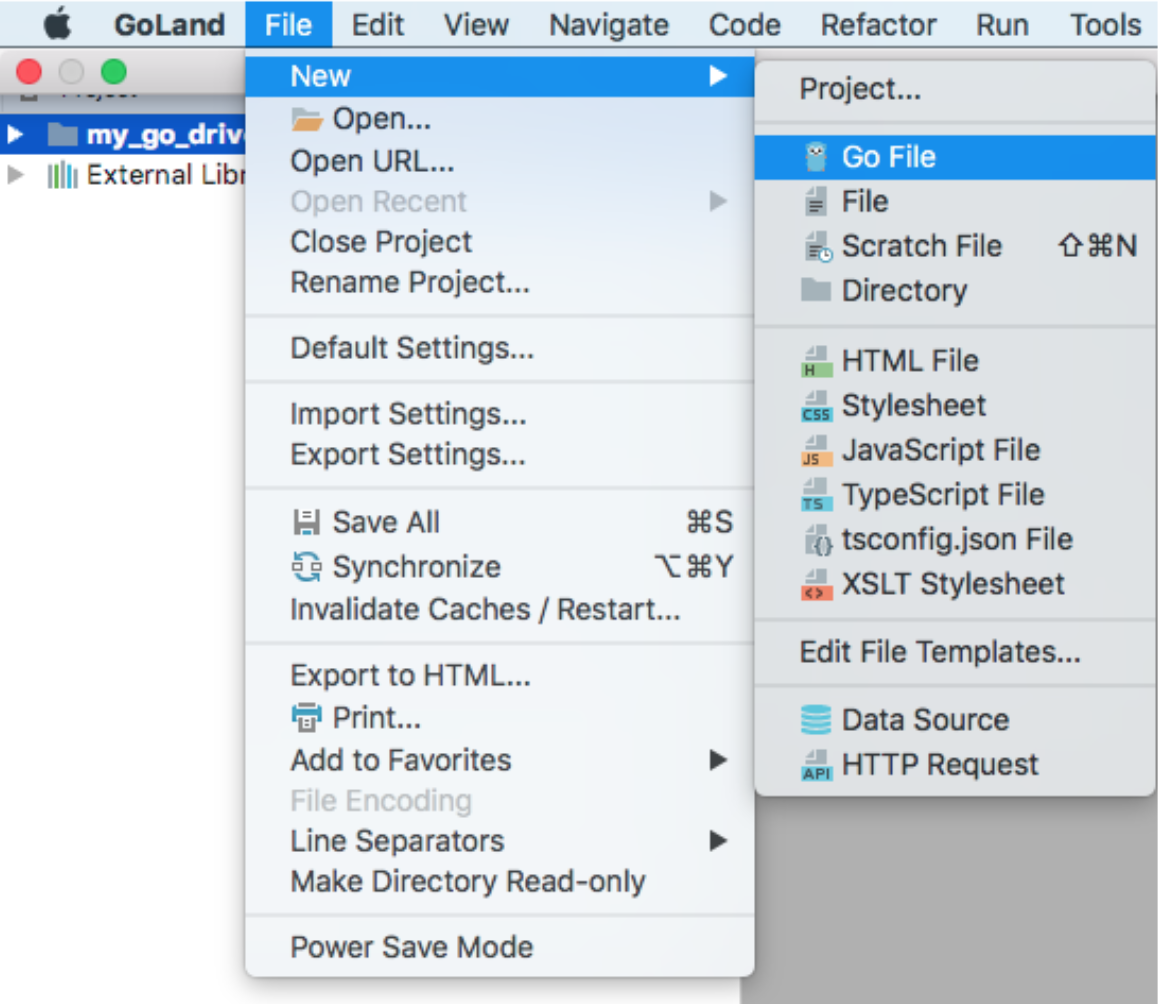This screenshot has height=1004, width=1158.
Task: Toggle Power Save Mode
Action: [x=411, y=947]
